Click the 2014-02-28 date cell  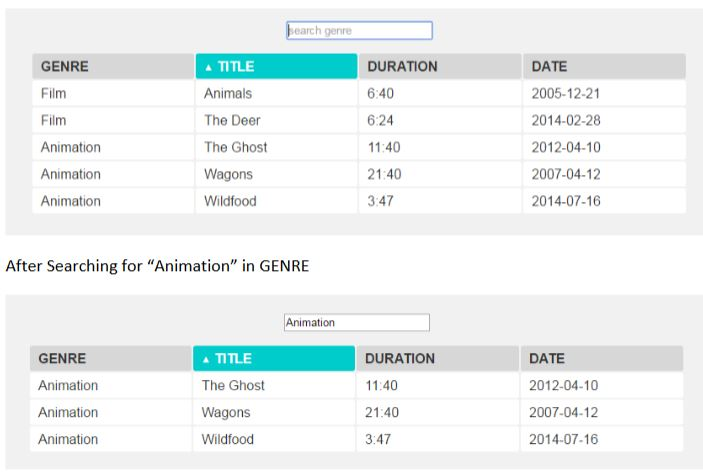(x=565, y=121)
